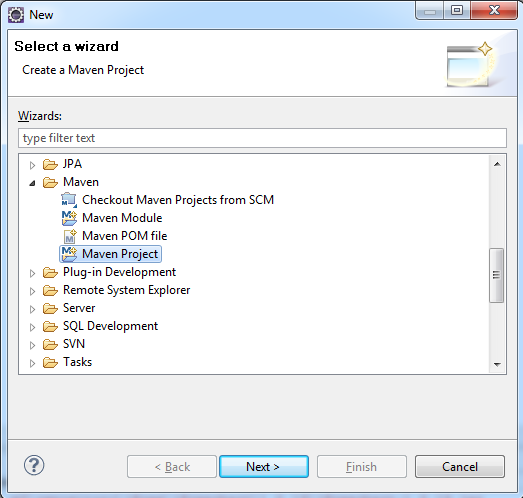Maximize the New dialog window
The width and height of the screenshot is (523, 498).
click(457, 11)
